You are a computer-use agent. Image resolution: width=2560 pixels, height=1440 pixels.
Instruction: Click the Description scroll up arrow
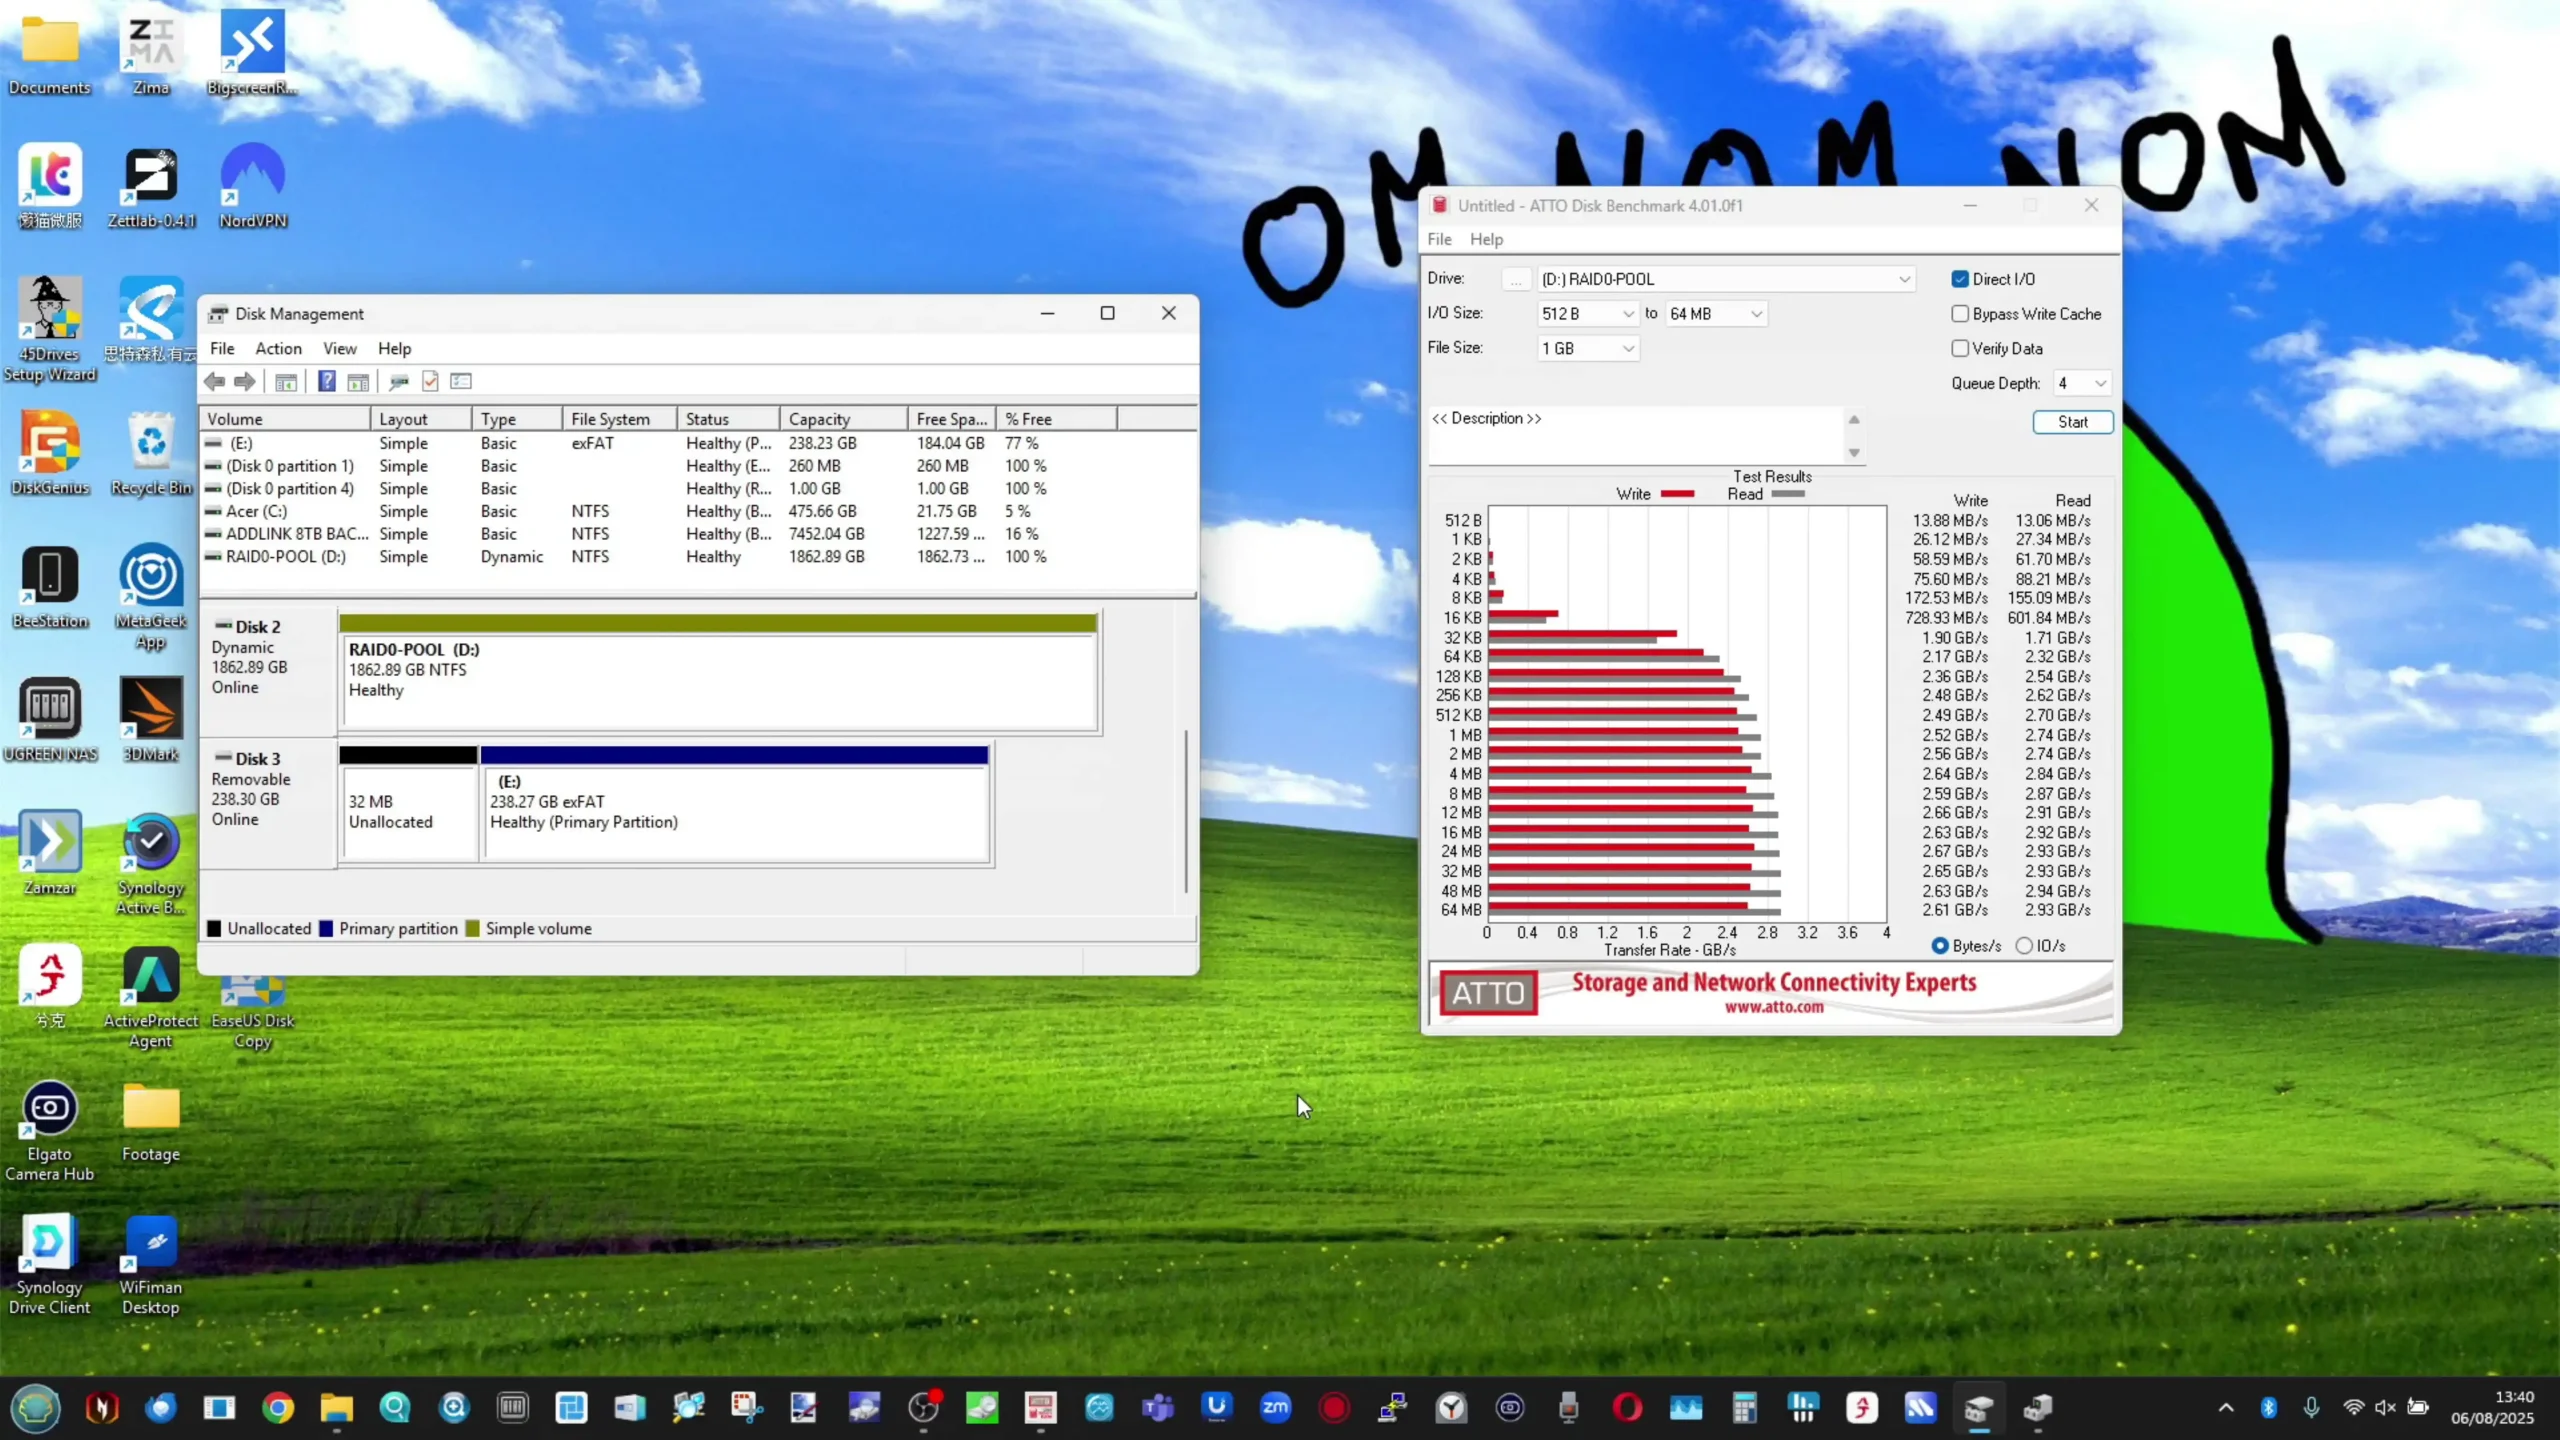[x=1854, y=419]
